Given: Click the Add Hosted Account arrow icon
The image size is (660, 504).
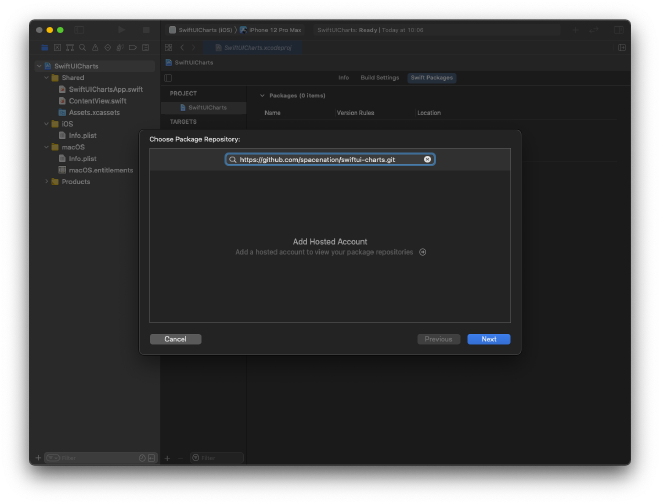Looking at the screenshot, I should (423, 252).
